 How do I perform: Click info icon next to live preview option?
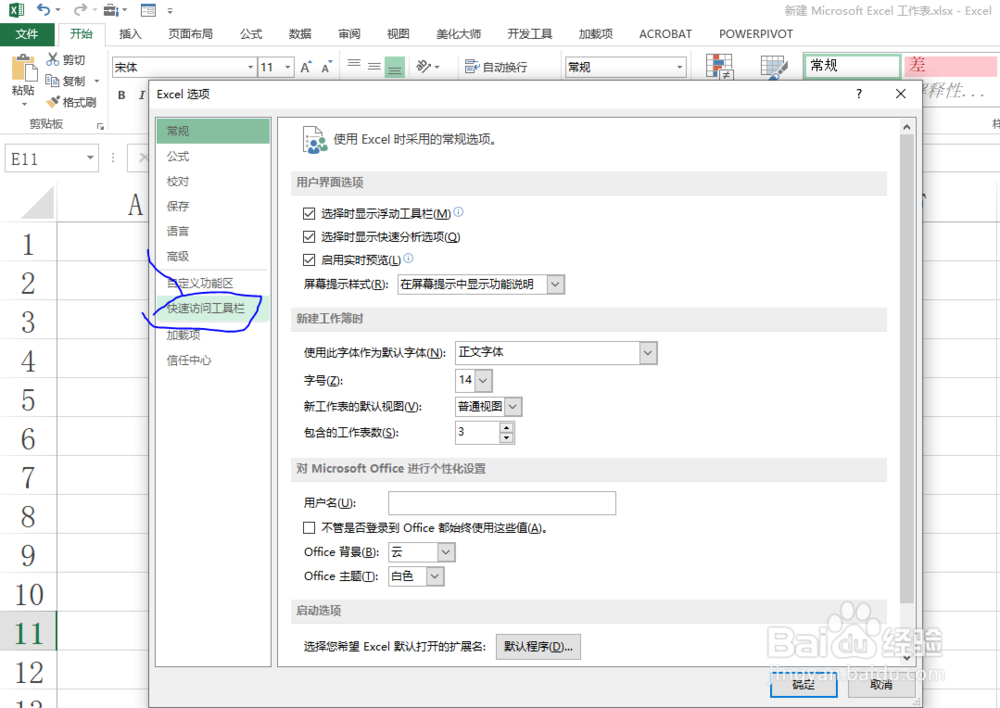tap(409, 258)
